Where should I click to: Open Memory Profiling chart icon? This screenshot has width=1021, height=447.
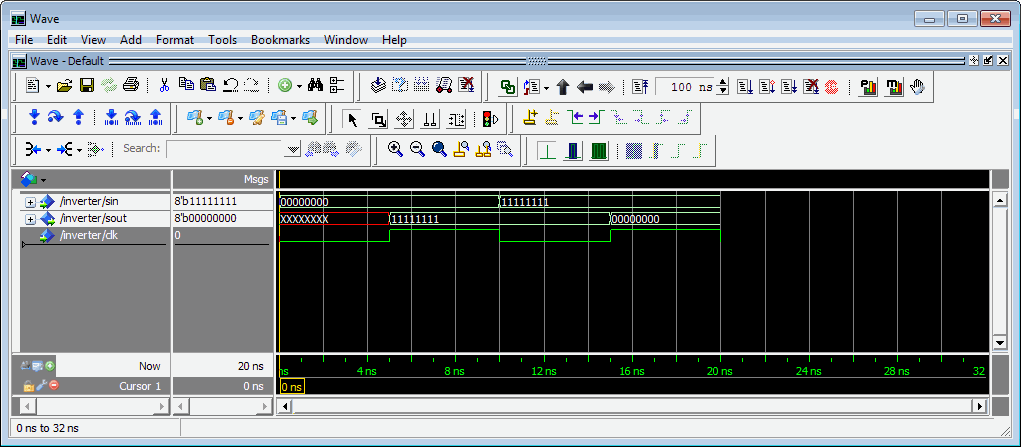point(895,87)
